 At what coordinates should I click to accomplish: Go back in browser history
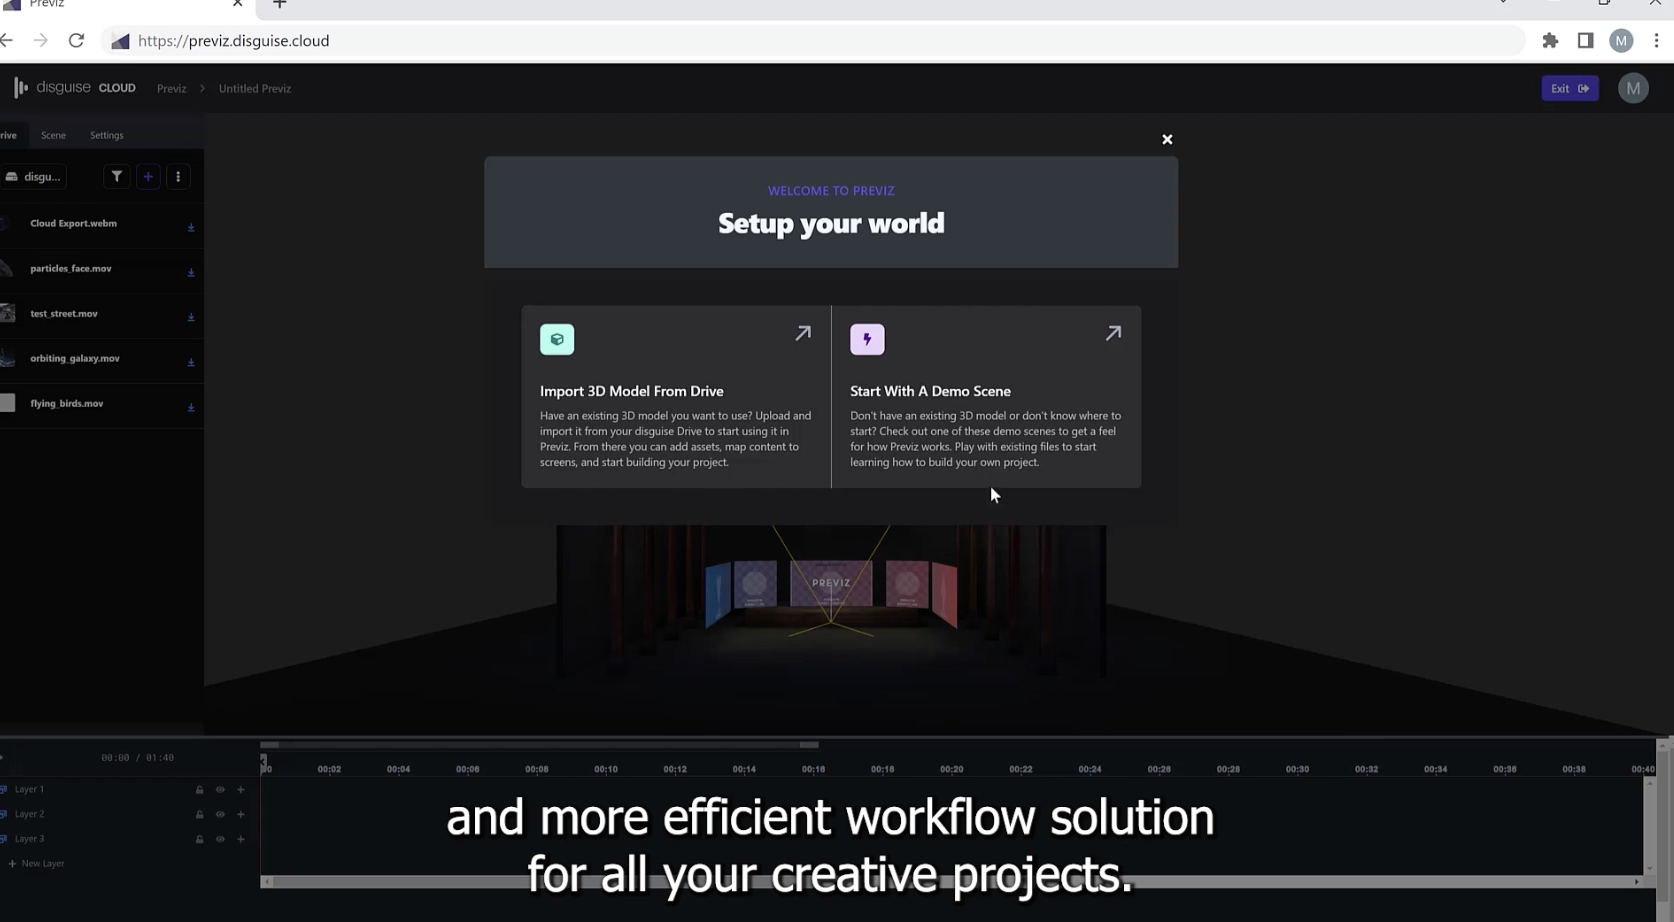pyautogui.click(x=7, y=41)
